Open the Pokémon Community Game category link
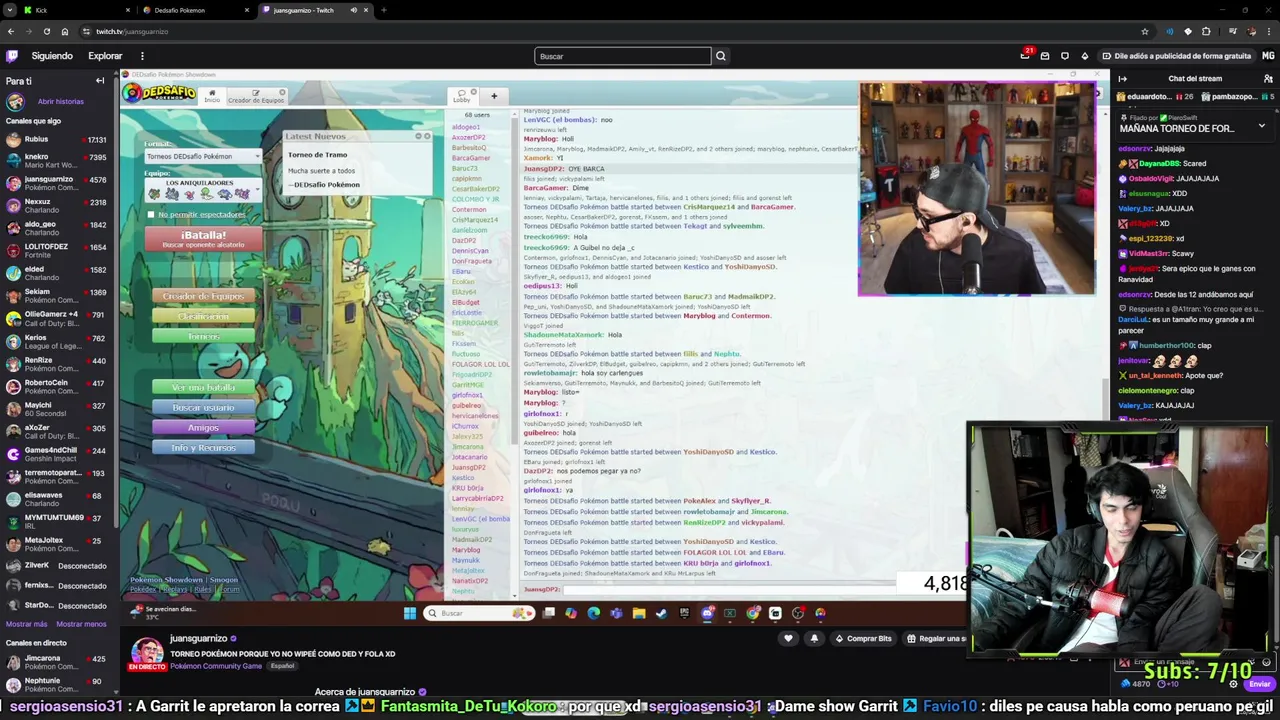1280x720 pixels. pyautogui.click(x=217, y=666)
